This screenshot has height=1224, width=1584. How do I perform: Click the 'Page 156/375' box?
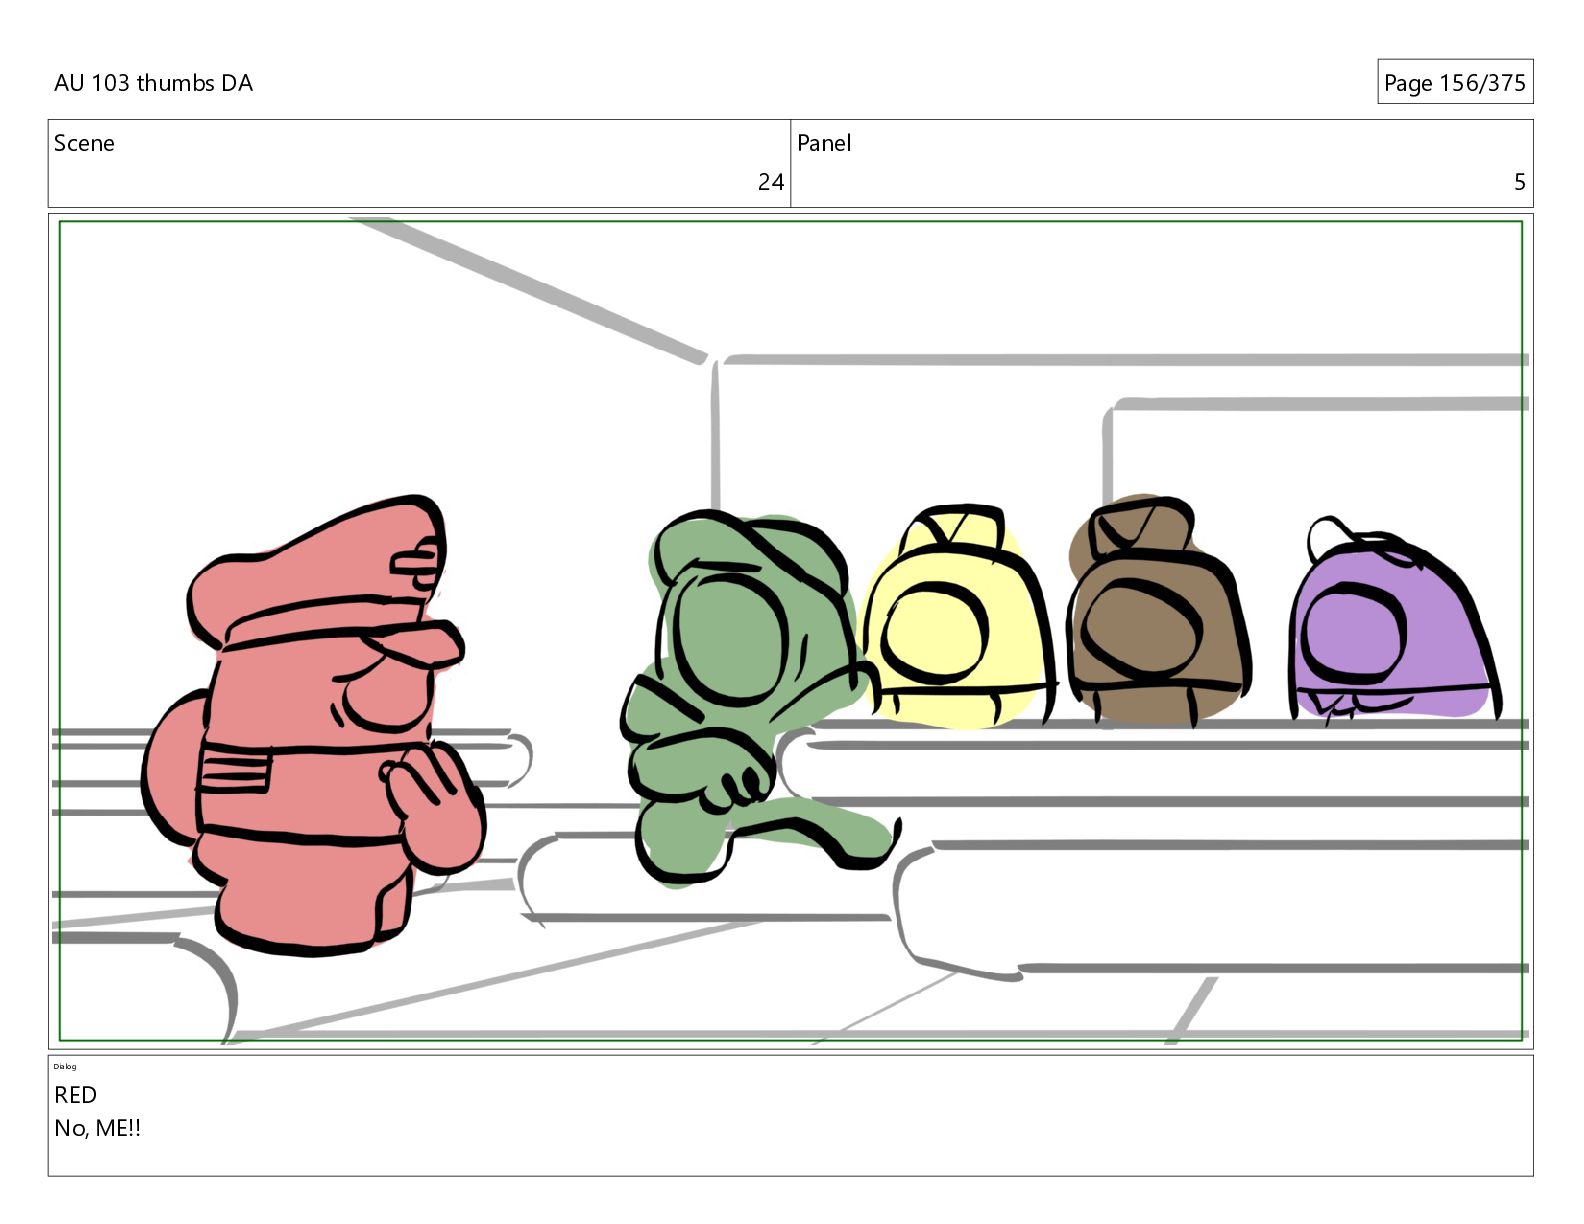coord(1454,82)
